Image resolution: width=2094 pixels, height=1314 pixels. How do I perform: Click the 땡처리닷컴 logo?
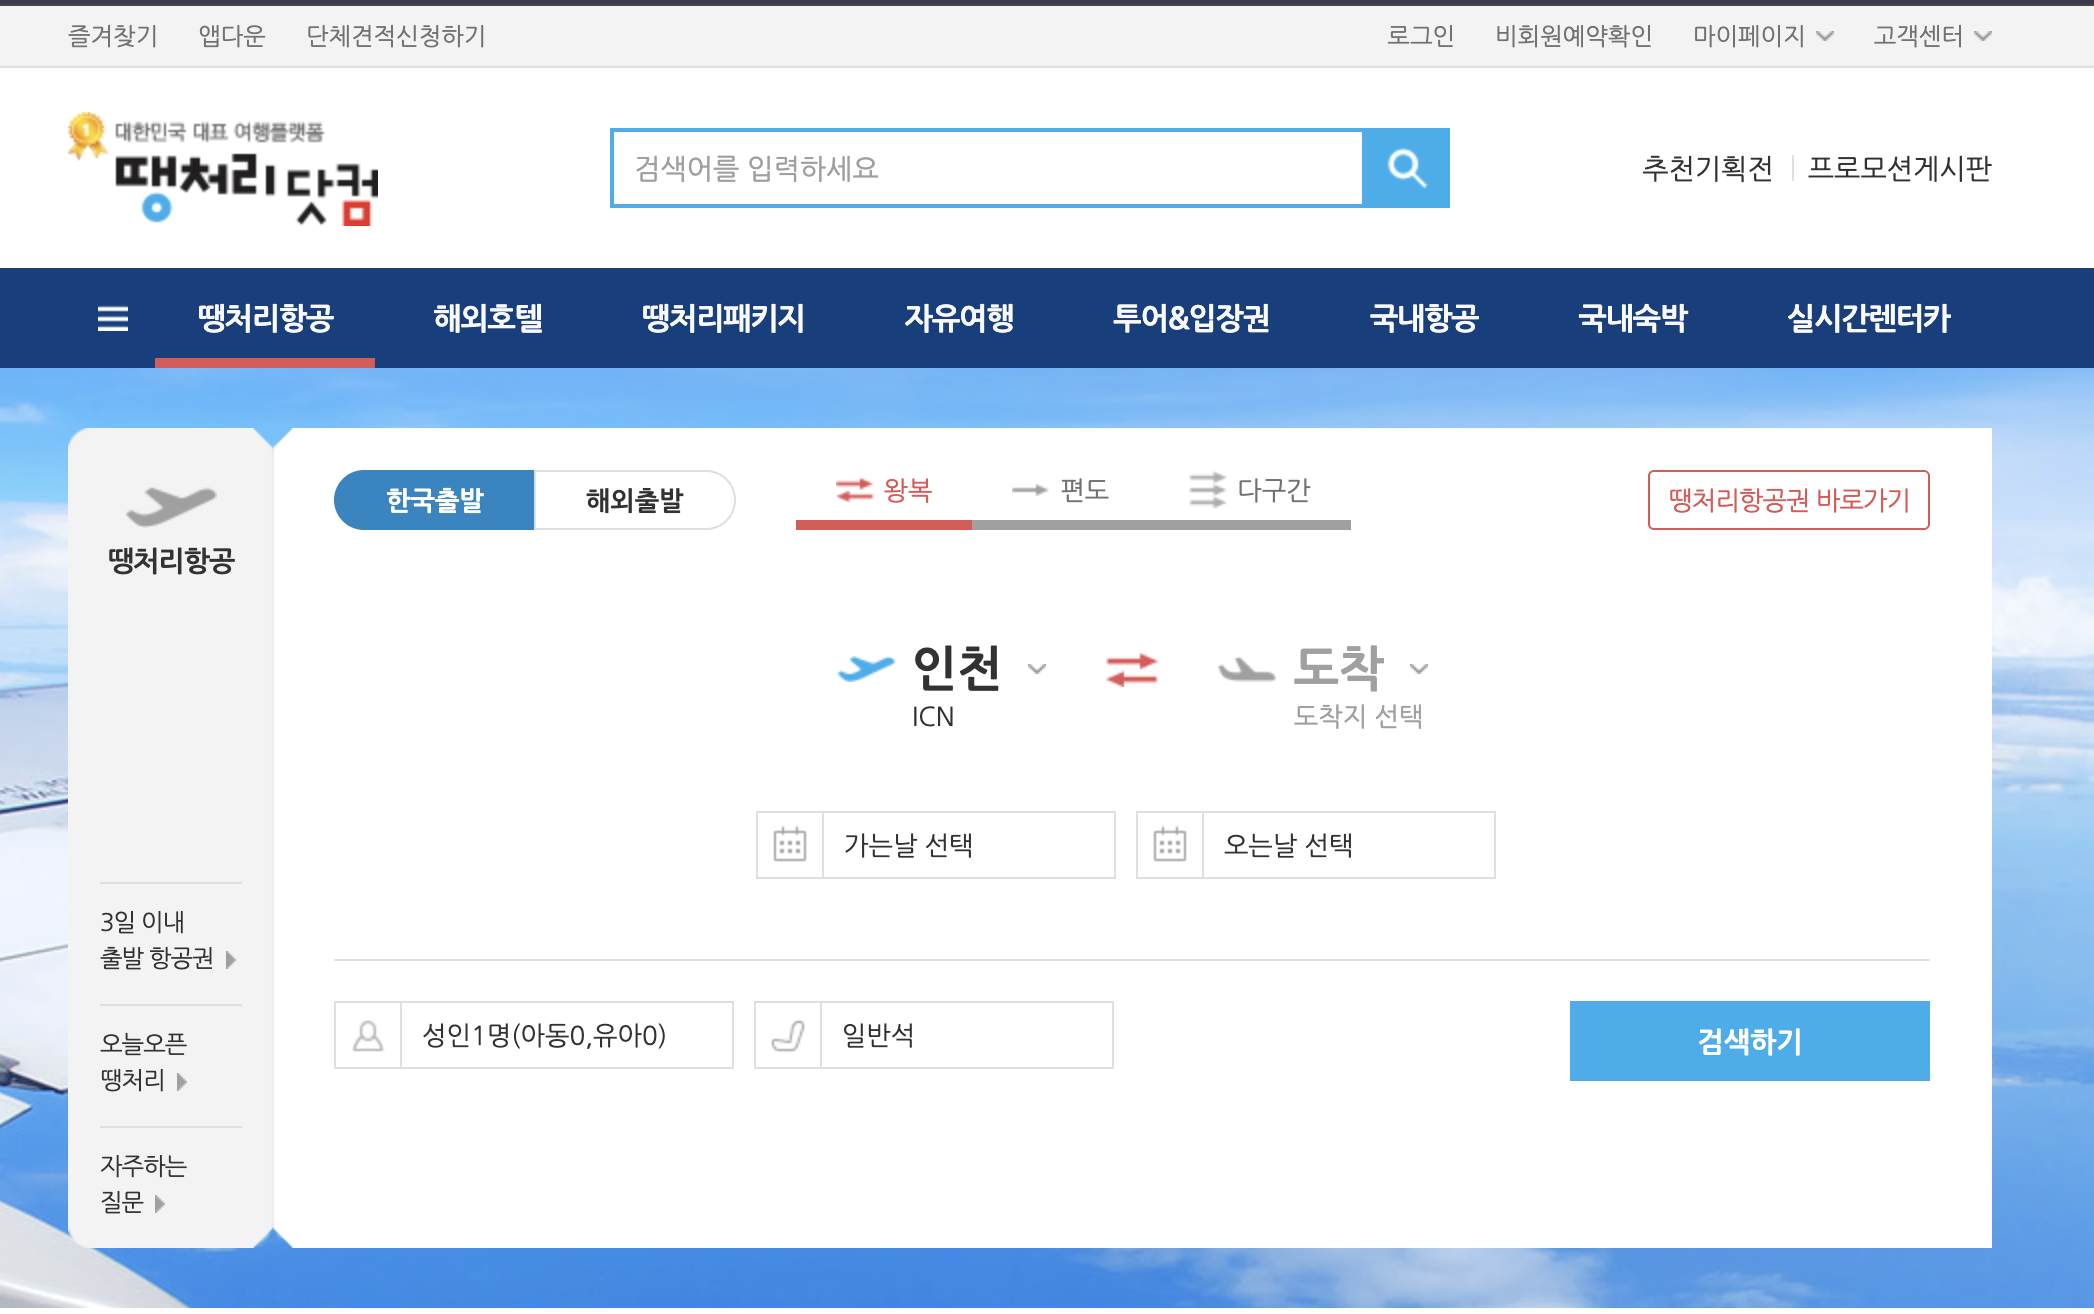click(x=224, y=170)
